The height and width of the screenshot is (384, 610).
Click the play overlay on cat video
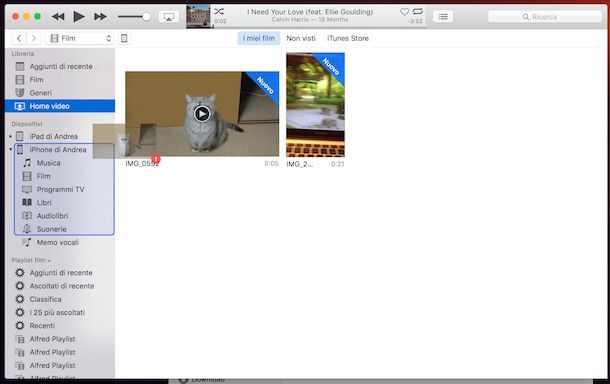(202, 114)
